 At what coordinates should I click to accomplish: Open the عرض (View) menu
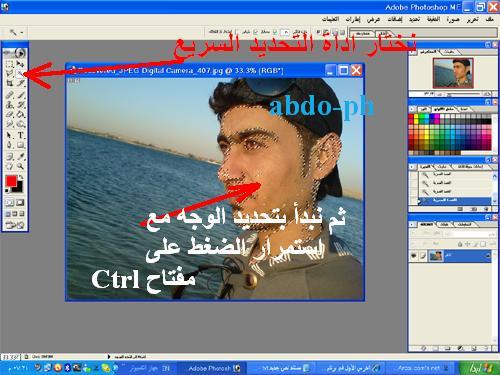[373, 19]
